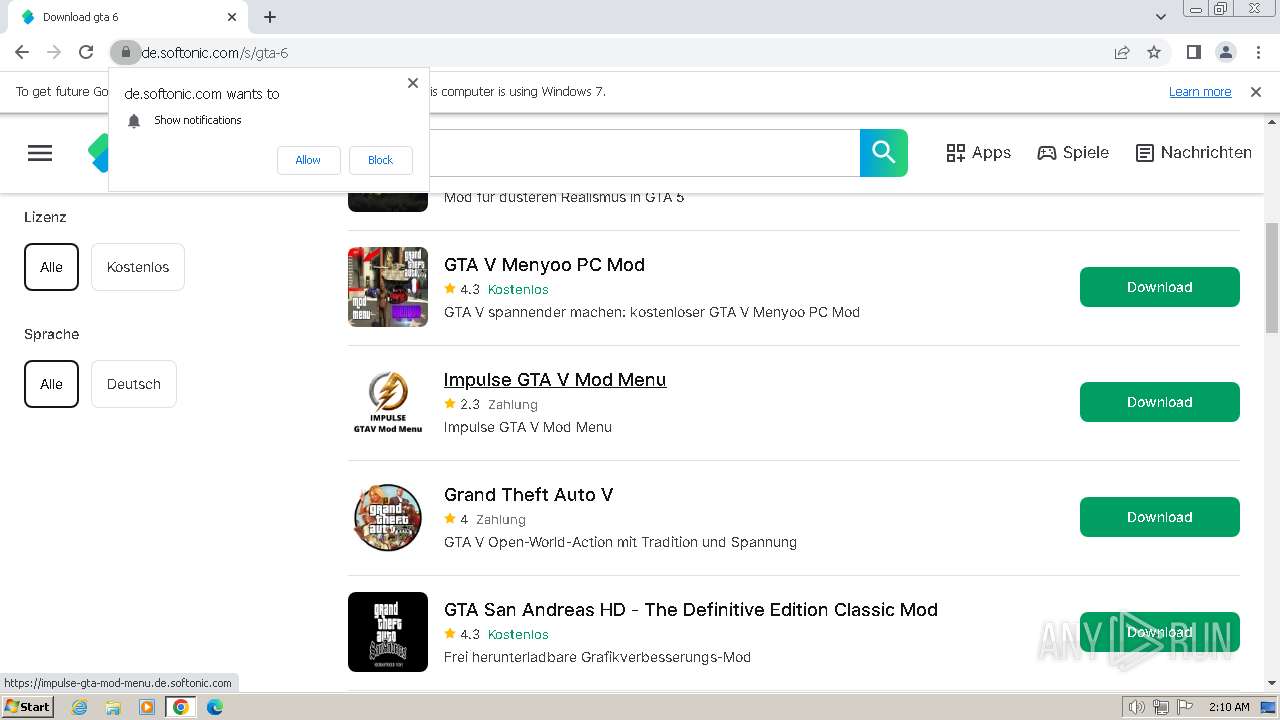The width and height of the screenshot is (1280, 720).
Task: Filter by Deutsch language
Action: click(x=134, y=384)
